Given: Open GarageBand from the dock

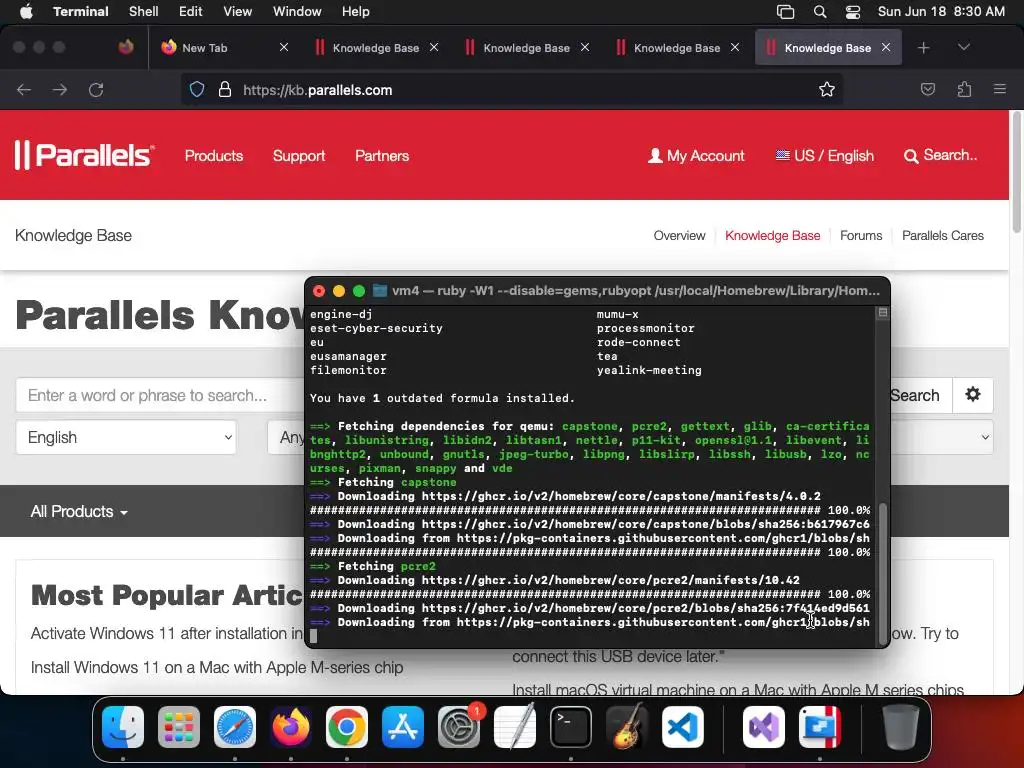Looking at the screenshot, I should (627, 727).
